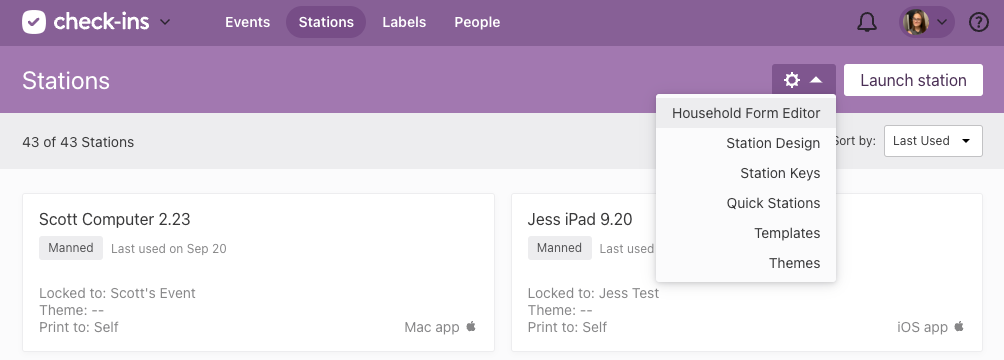This screenshot has width=1004, height=360.
Task: Select the Stations tab
Action: click(326, 22)
